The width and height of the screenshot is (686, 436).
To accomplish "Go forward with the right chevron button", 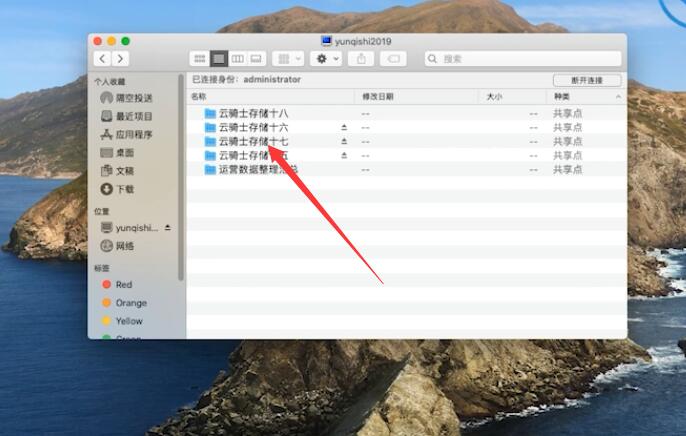I will (x=120, y=59).
